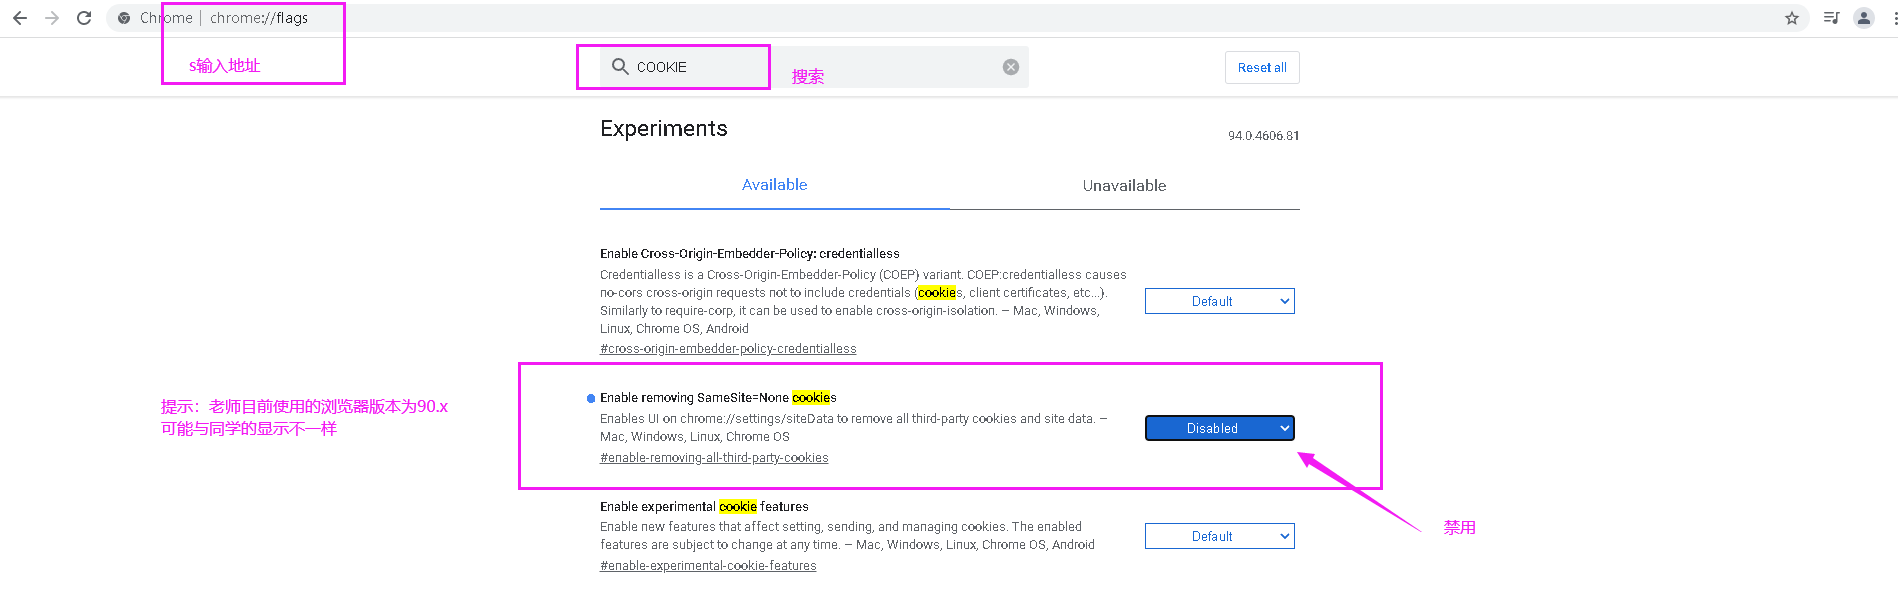This screenshot has height=601, width=1898.
Task: Click the search magnifier icon
Action: click(x=620, y=67)
